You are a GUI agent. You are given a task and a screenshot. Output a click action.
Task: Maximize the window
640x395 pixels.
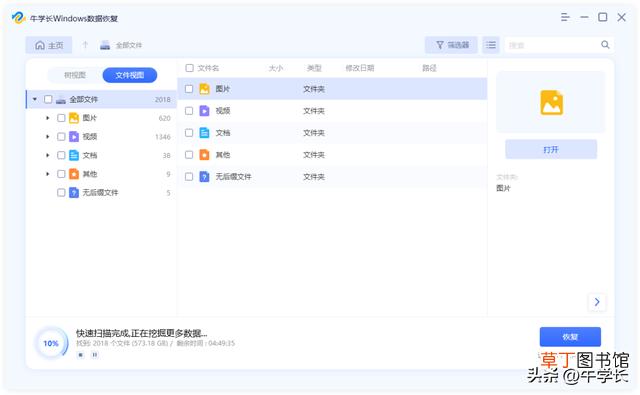point(602,17)
